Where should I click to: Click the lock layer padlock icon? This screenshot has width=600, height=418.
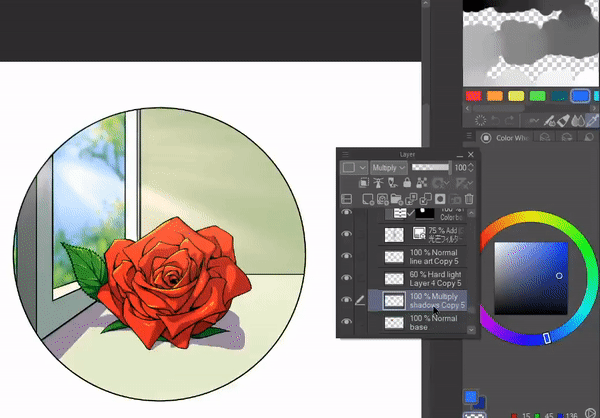tap(408, 183)
